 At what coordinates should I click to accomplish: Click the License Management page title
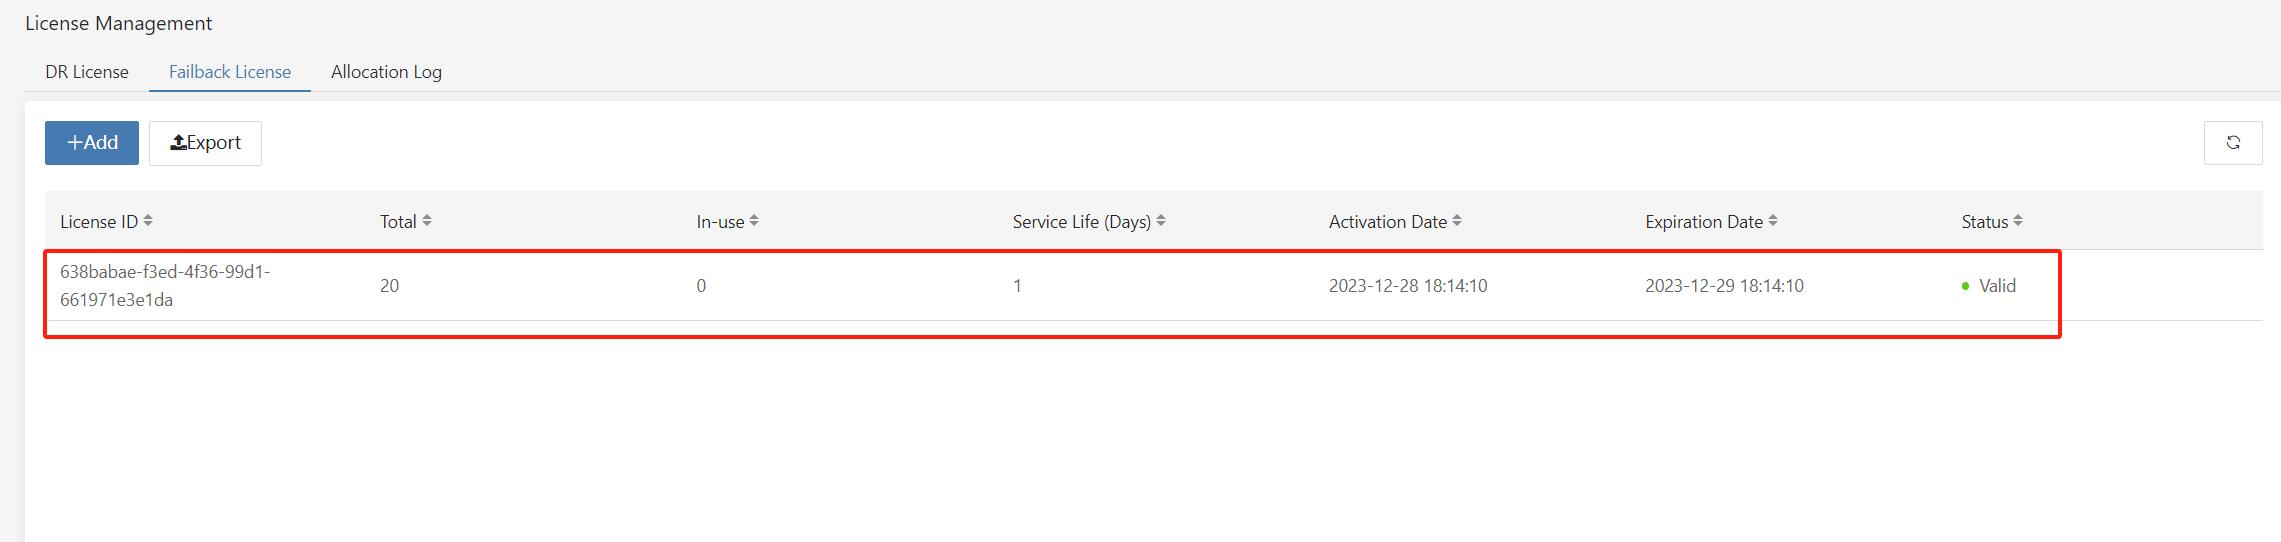point(118,23)
